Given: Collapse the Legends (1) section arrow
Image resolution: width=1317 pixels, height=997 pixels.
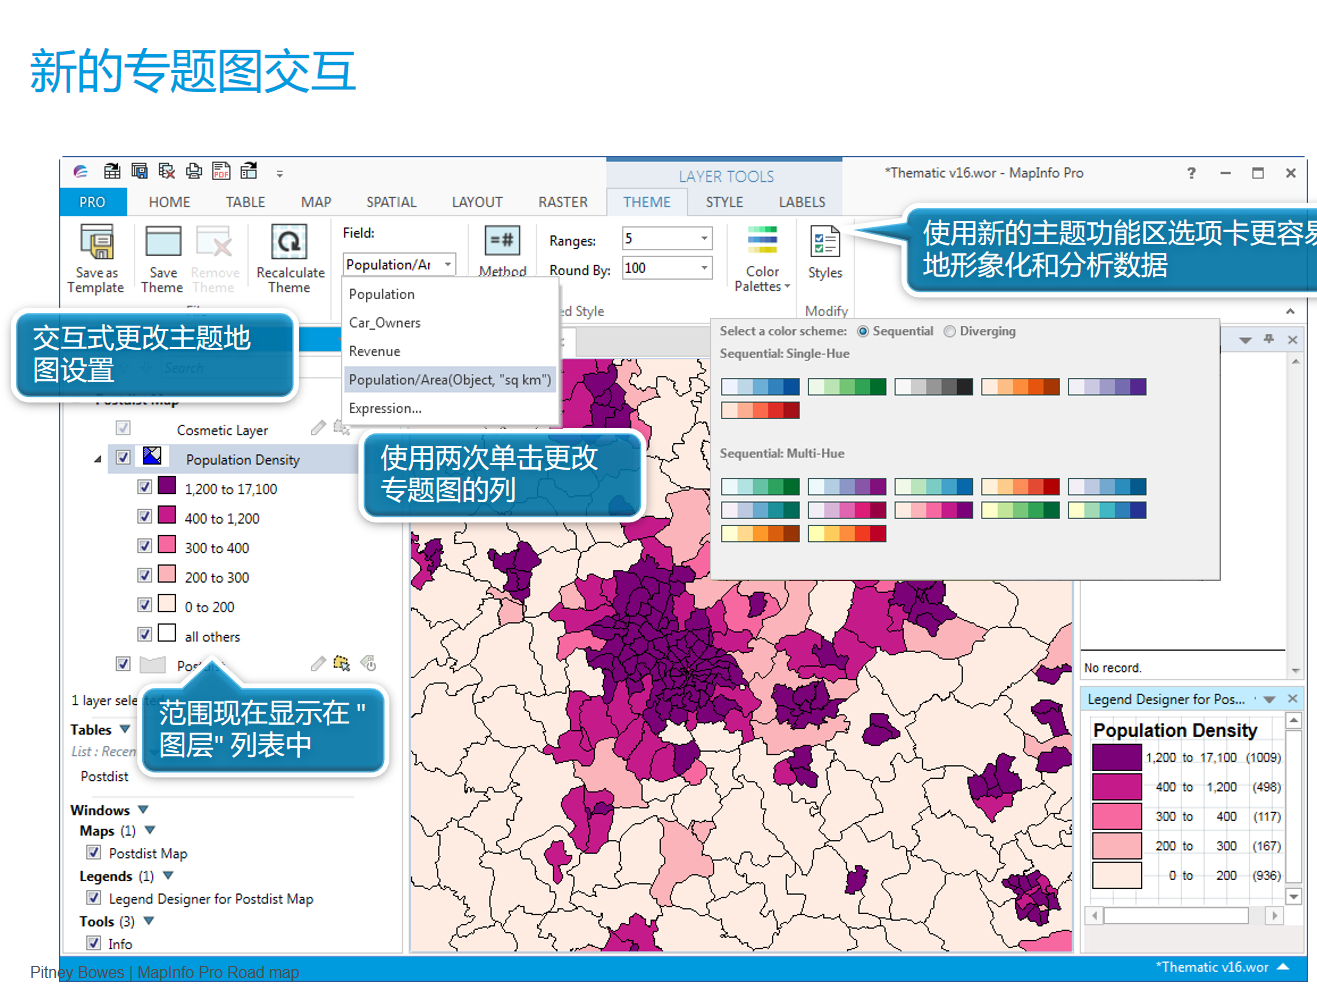Looking at the screenshot, I should pos(168,875).
